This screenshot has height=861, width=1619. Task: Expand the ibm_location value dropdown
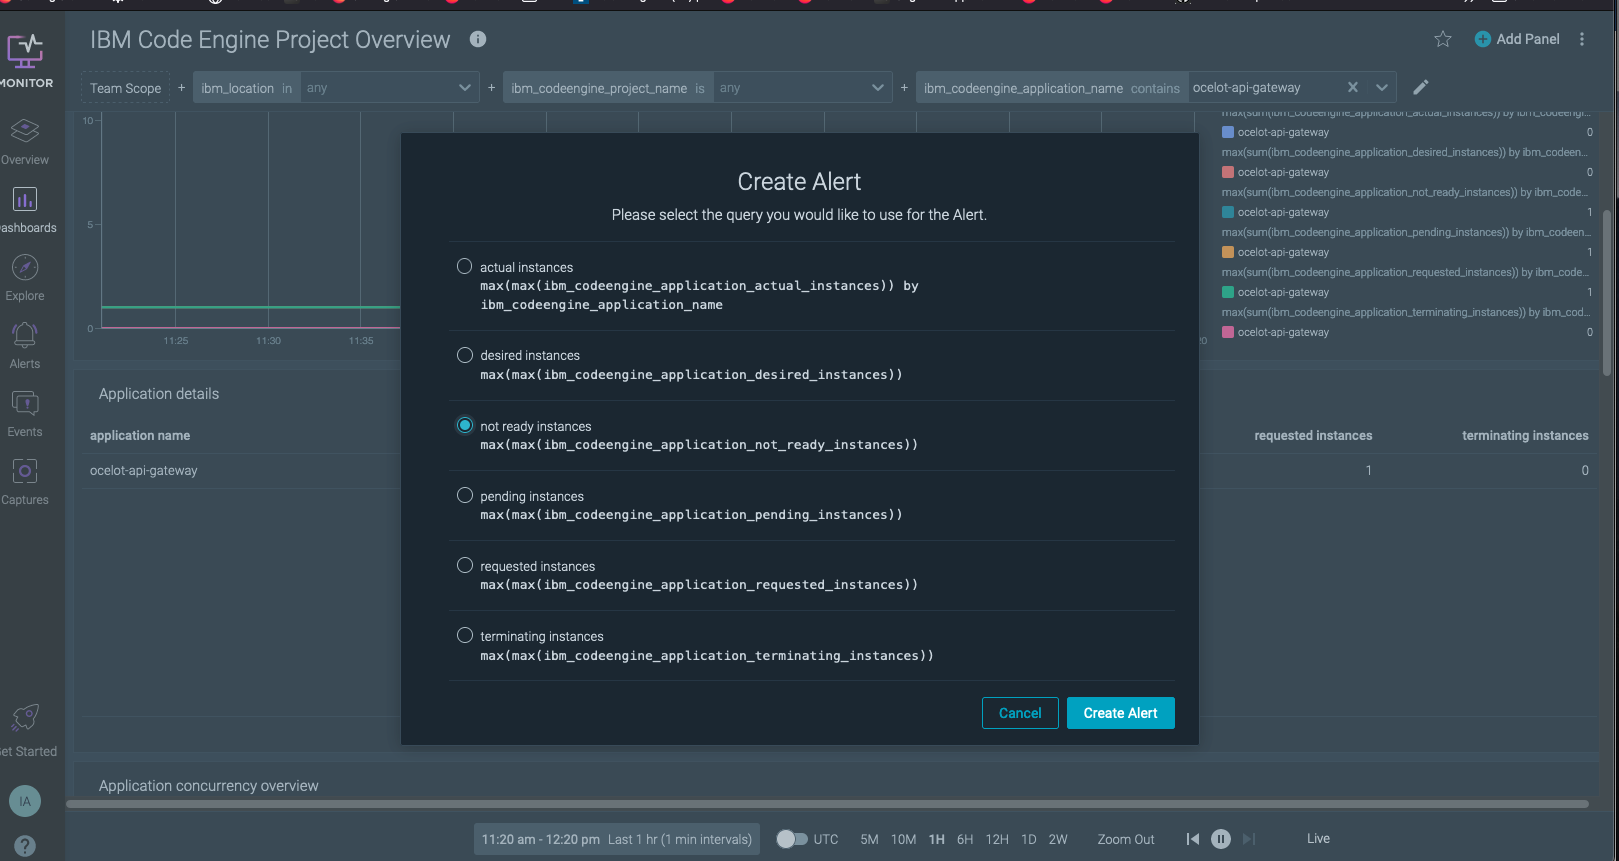[x=464, y=87]
